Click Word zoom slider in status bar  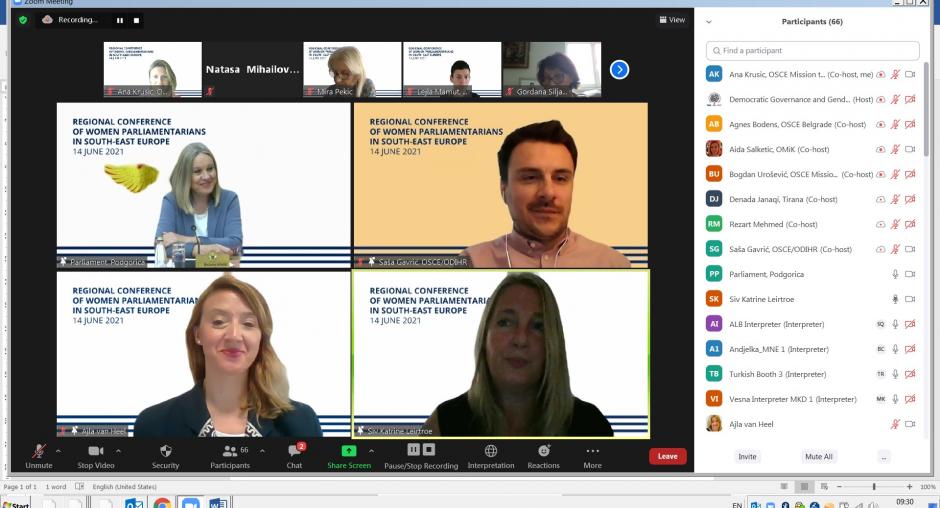click(874, 486)
